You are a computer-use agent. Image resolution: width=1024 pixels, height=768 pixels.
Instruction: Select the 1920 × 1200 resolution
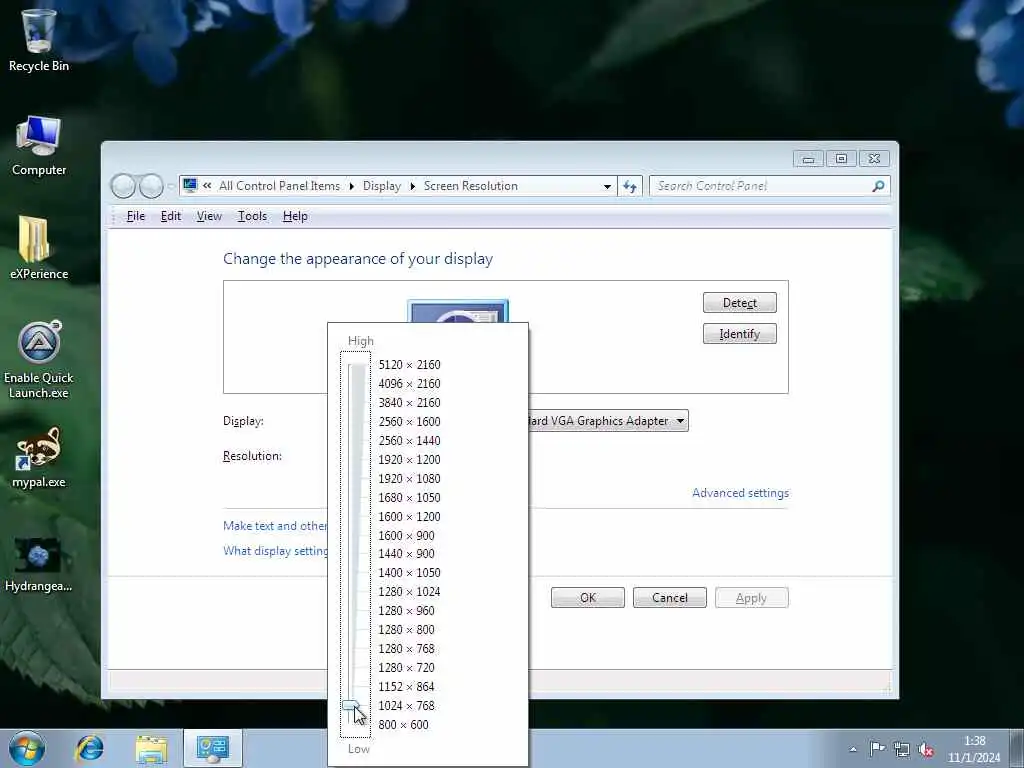tap(409, 459)
